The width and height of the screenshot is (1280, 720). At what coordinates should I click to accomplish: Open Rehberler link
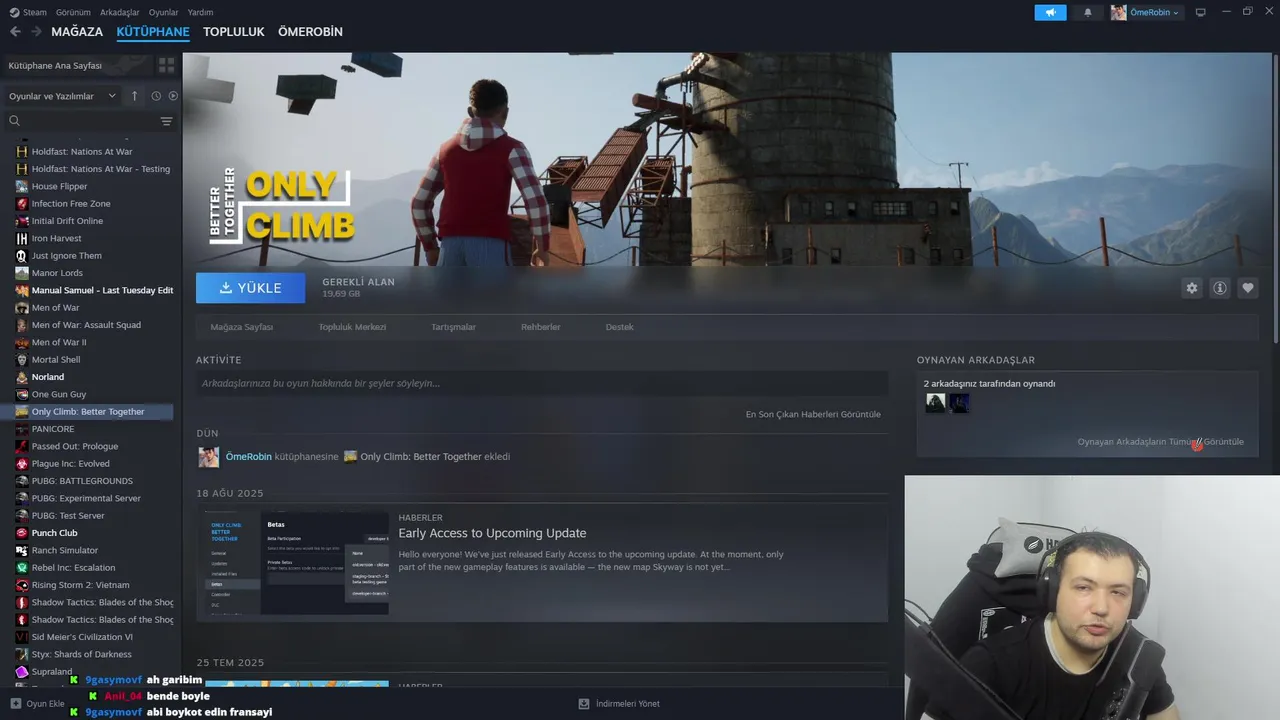540,327
